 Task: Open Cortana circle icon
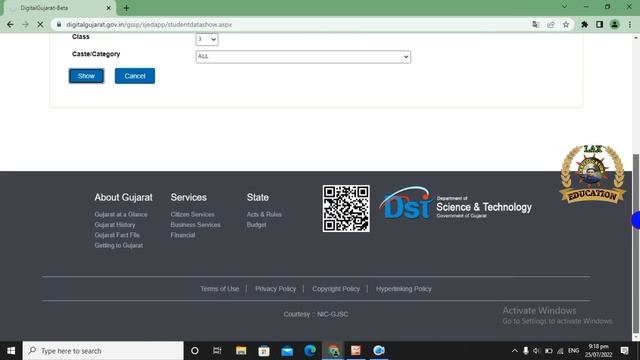[x=195, y=351]
